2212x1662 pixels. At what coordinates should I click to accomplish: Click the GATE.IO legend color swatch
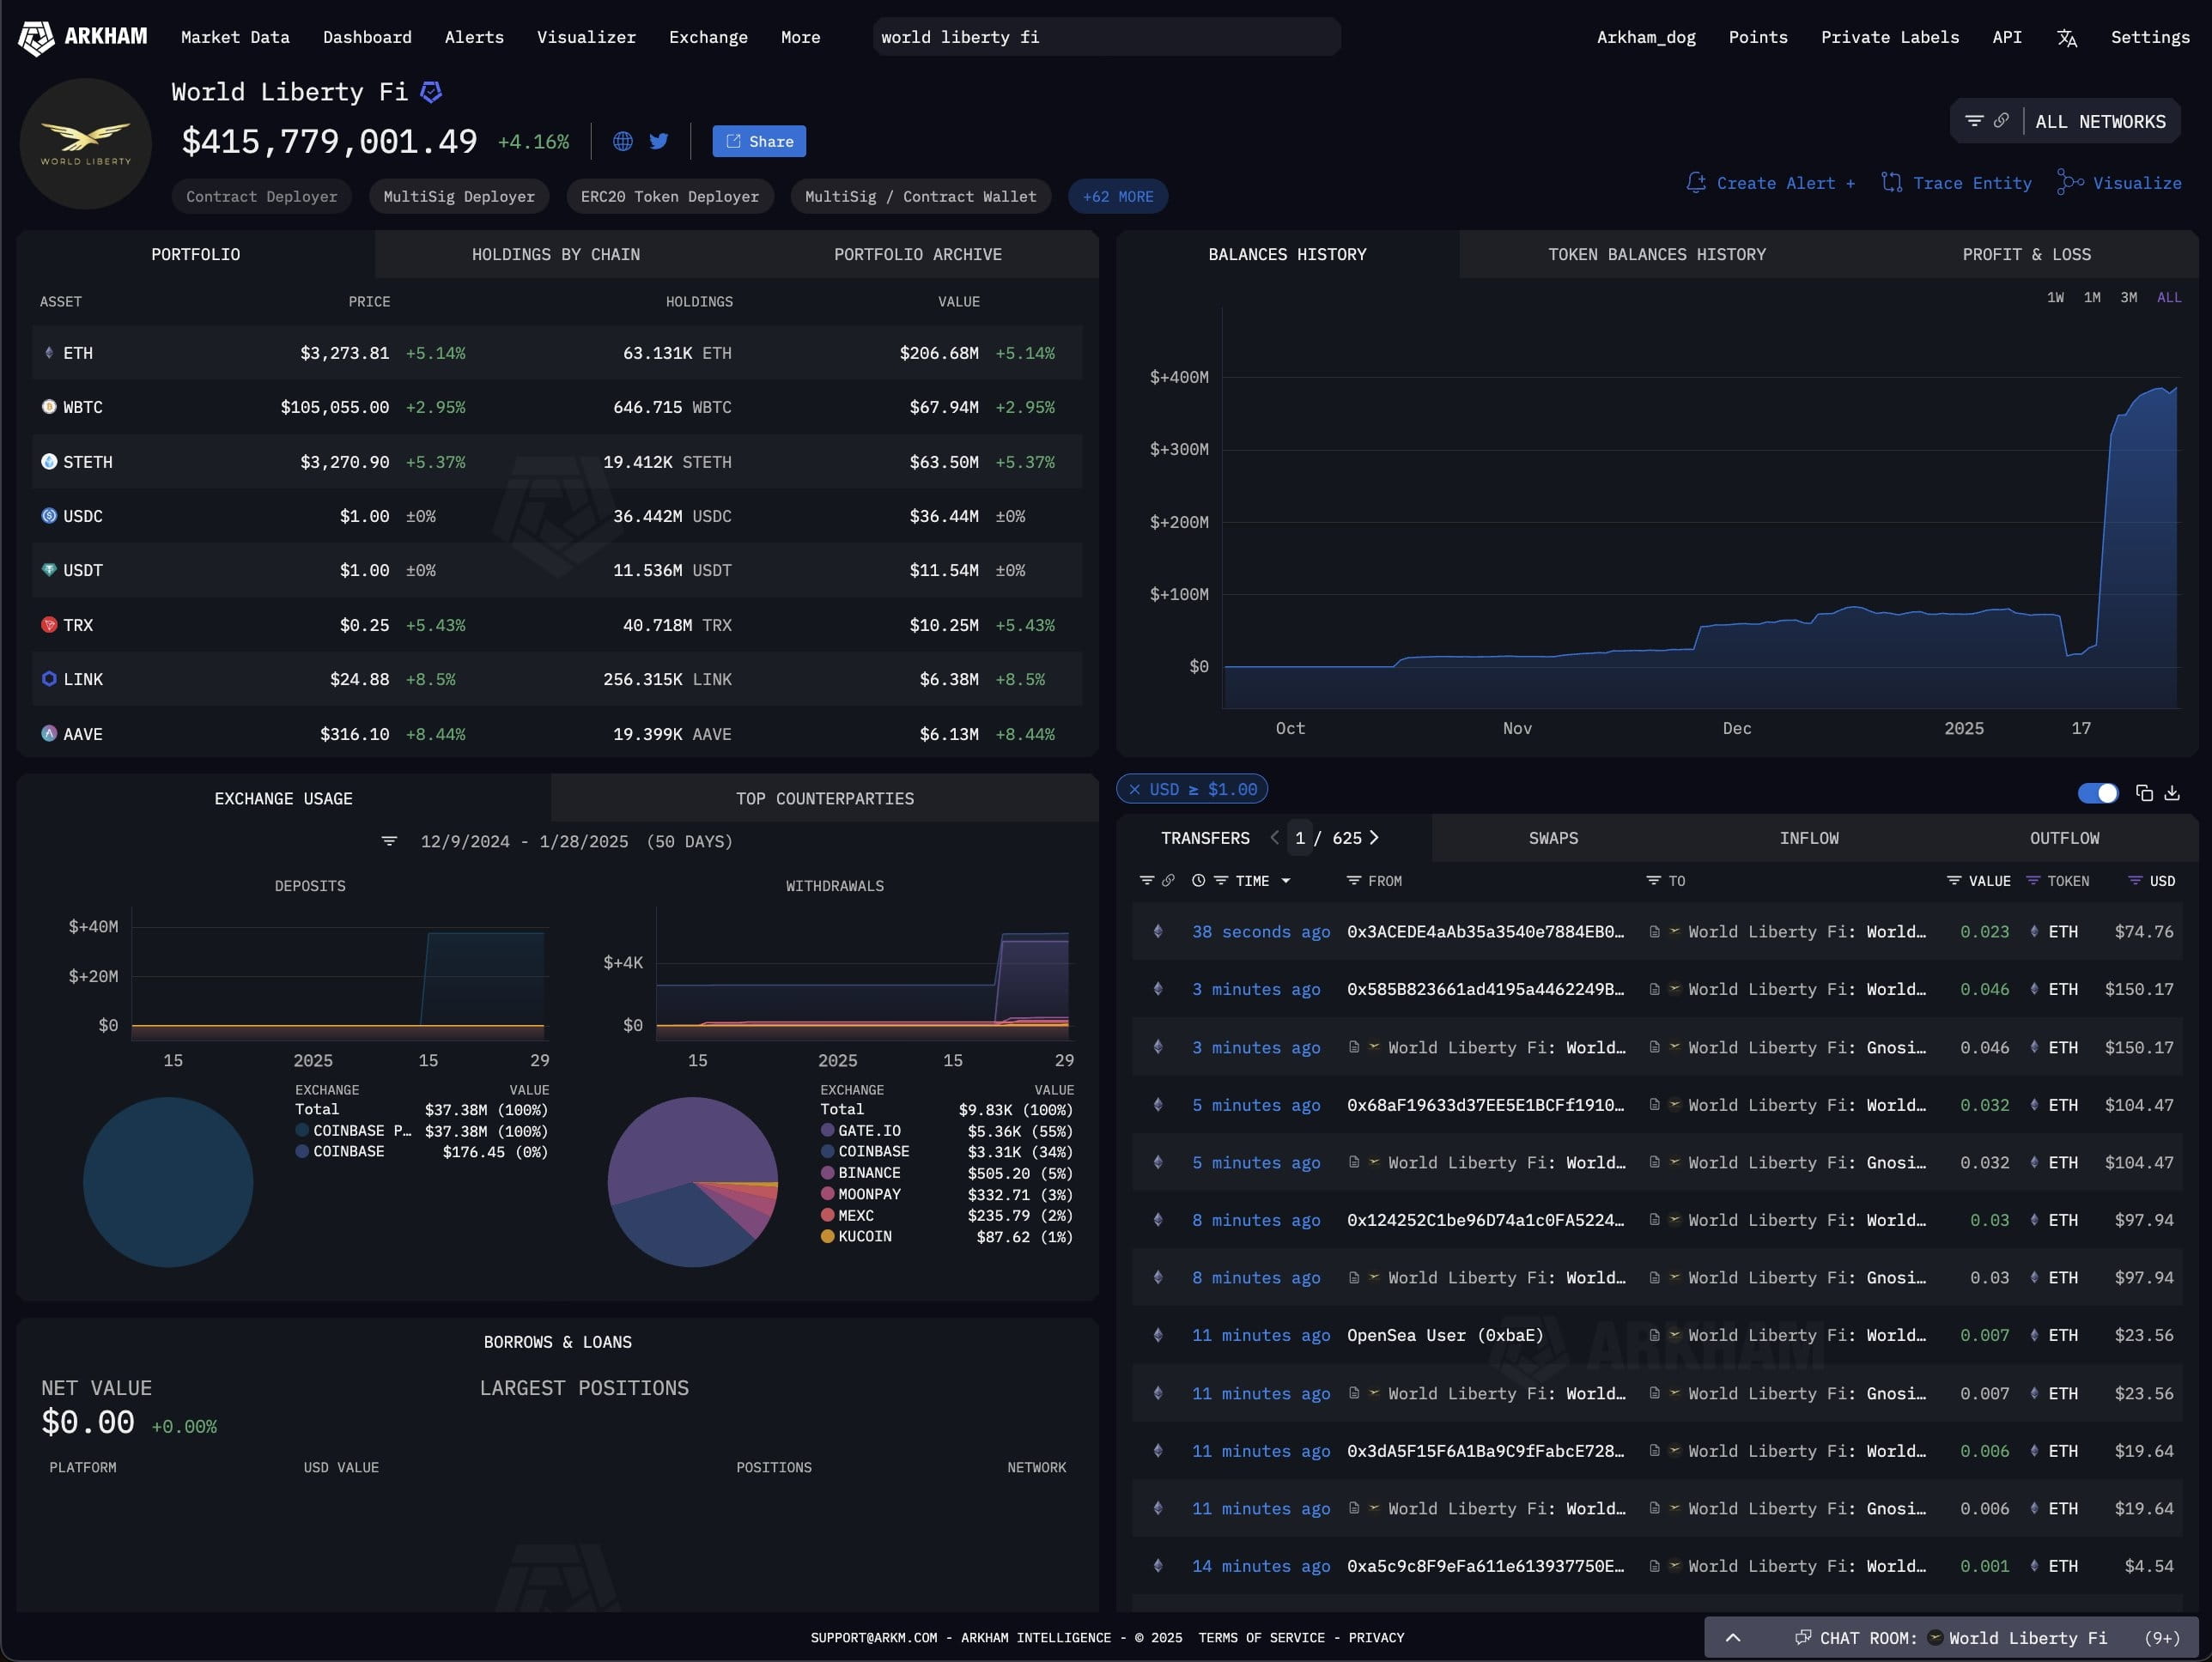pos(828,1131)
